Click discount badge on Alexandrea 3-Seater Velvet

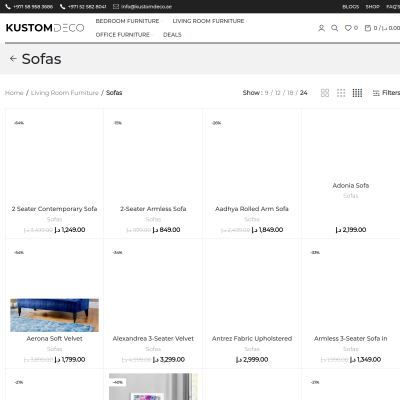coord(117,253)
